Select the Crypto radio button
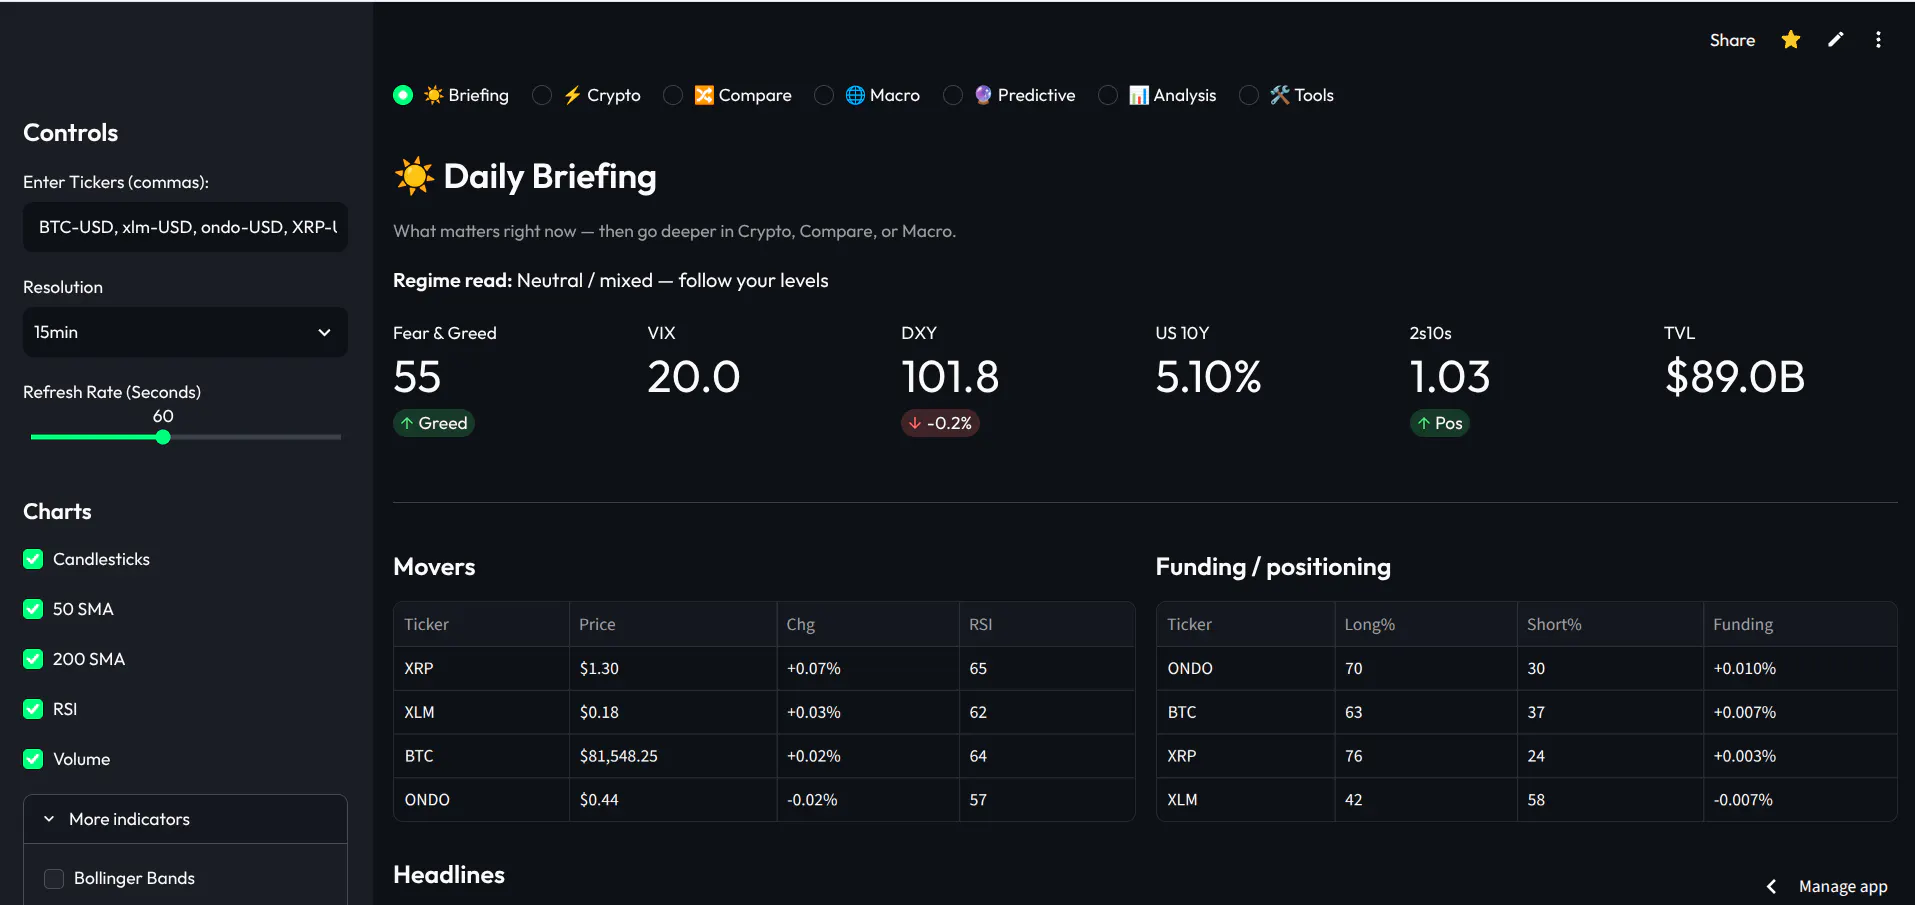1915x905 pixels. [542, 95]
